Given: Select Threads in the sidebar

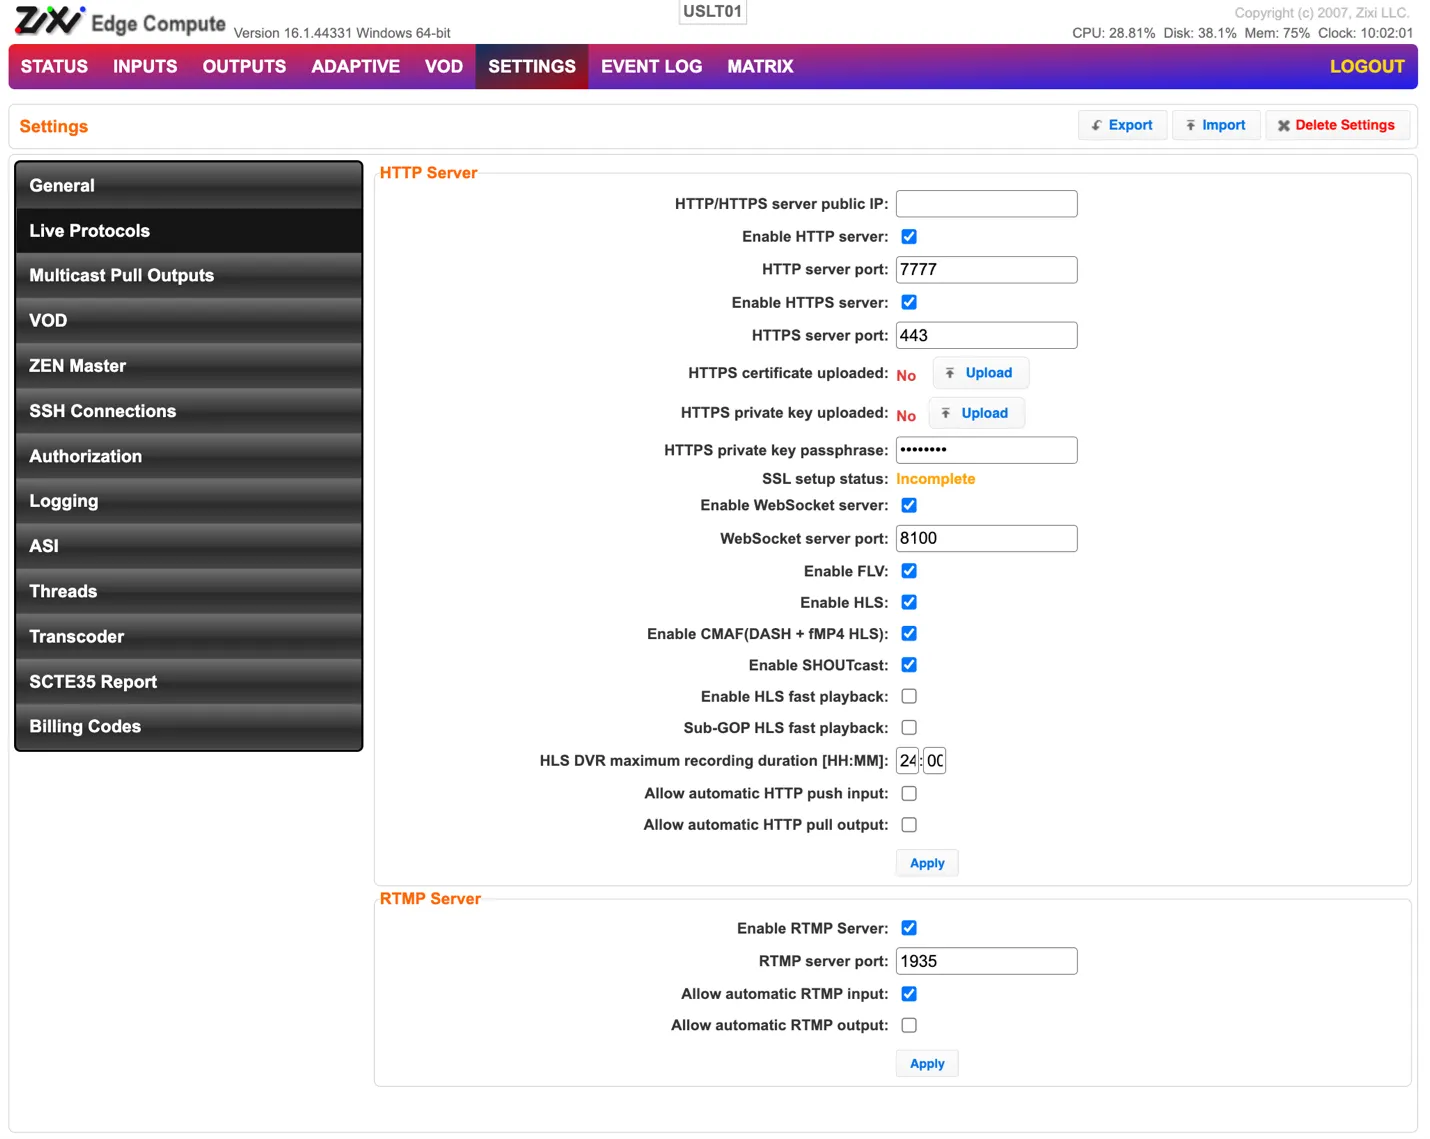Looking at the screenshot, I should coord(189,591).
